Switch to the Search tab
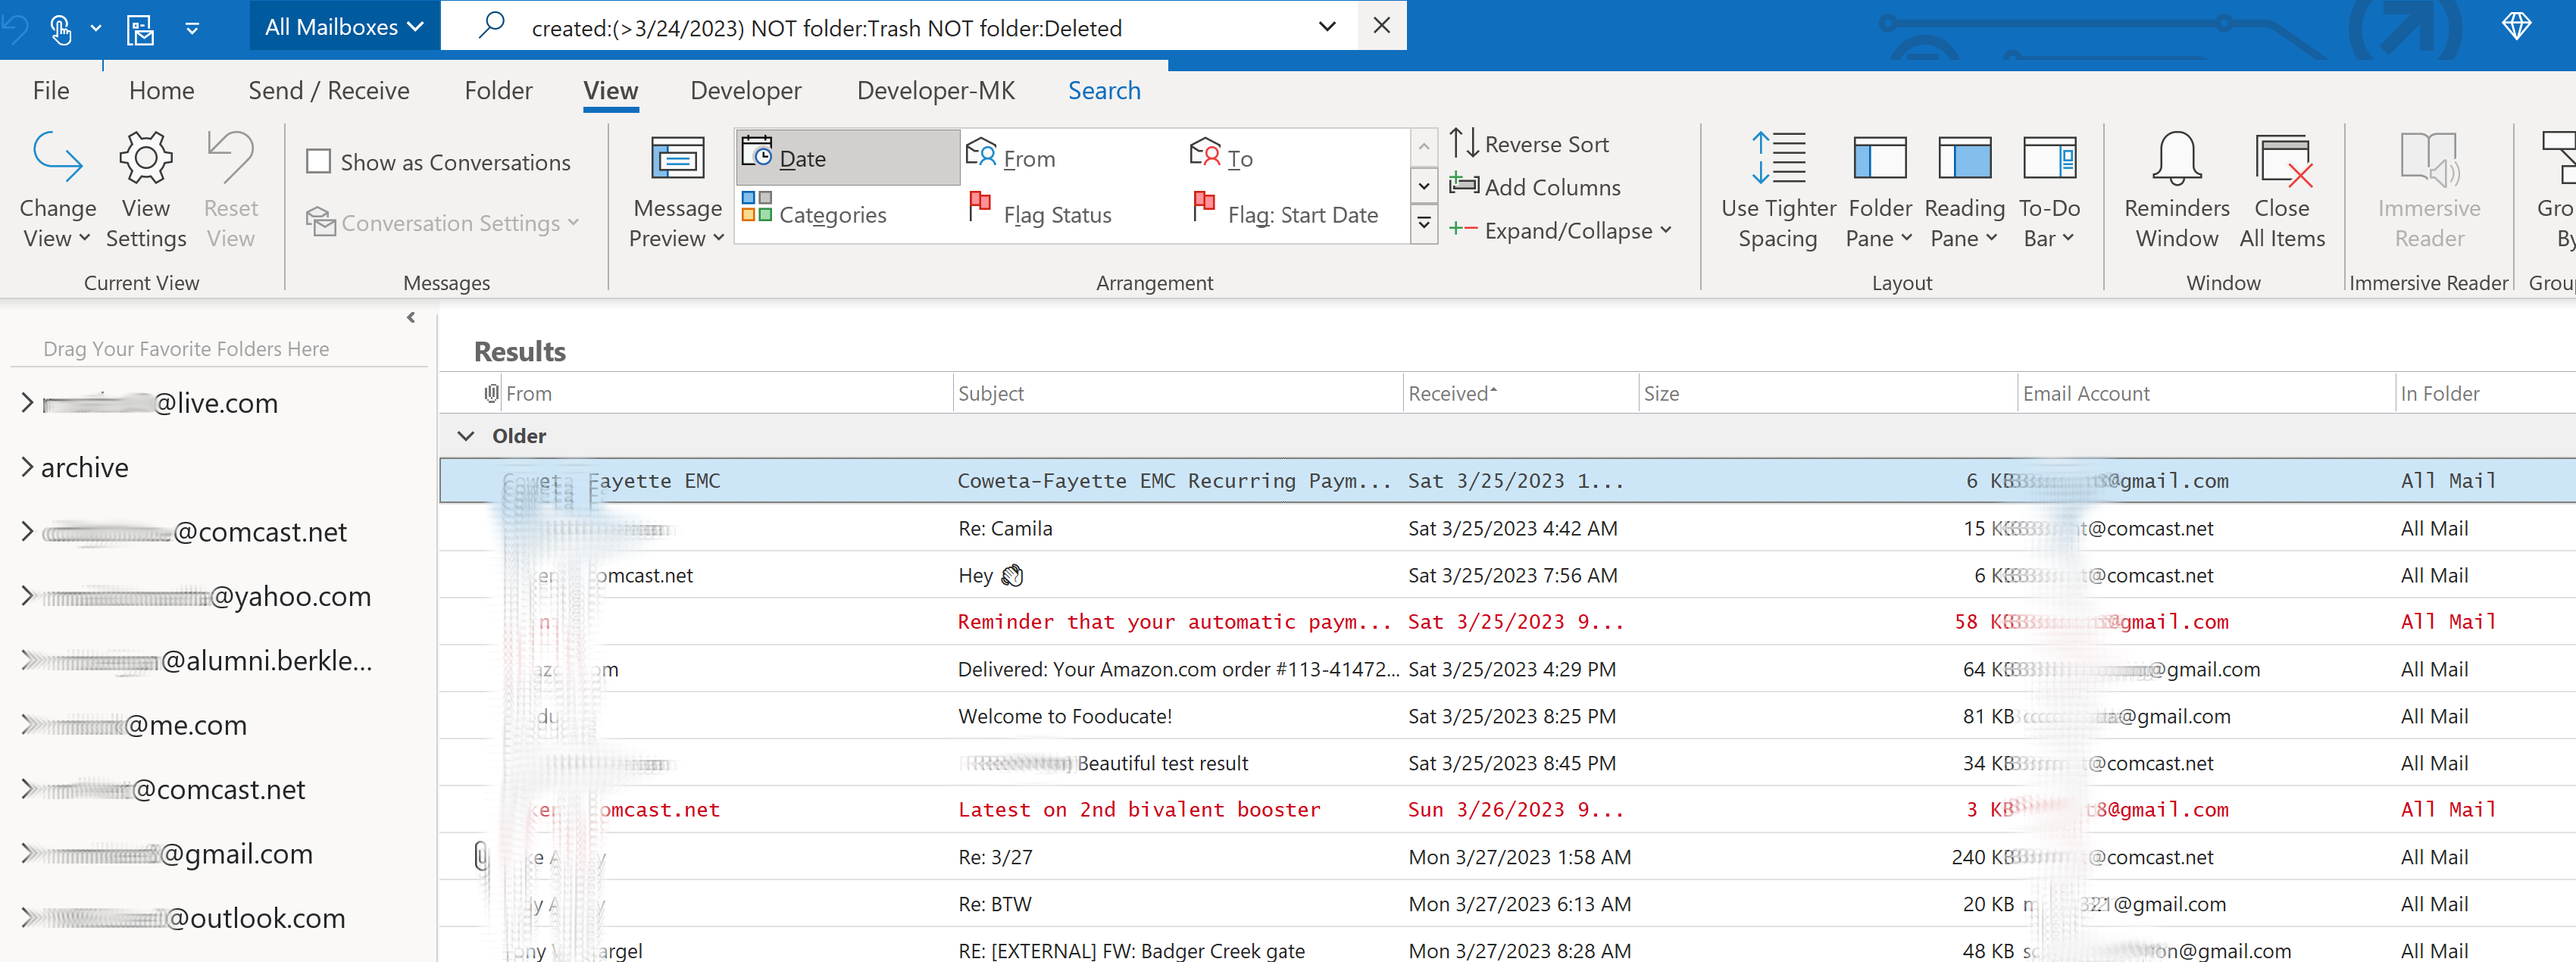The height and width of the screenshot is (962, 2576). point(1103,90)
